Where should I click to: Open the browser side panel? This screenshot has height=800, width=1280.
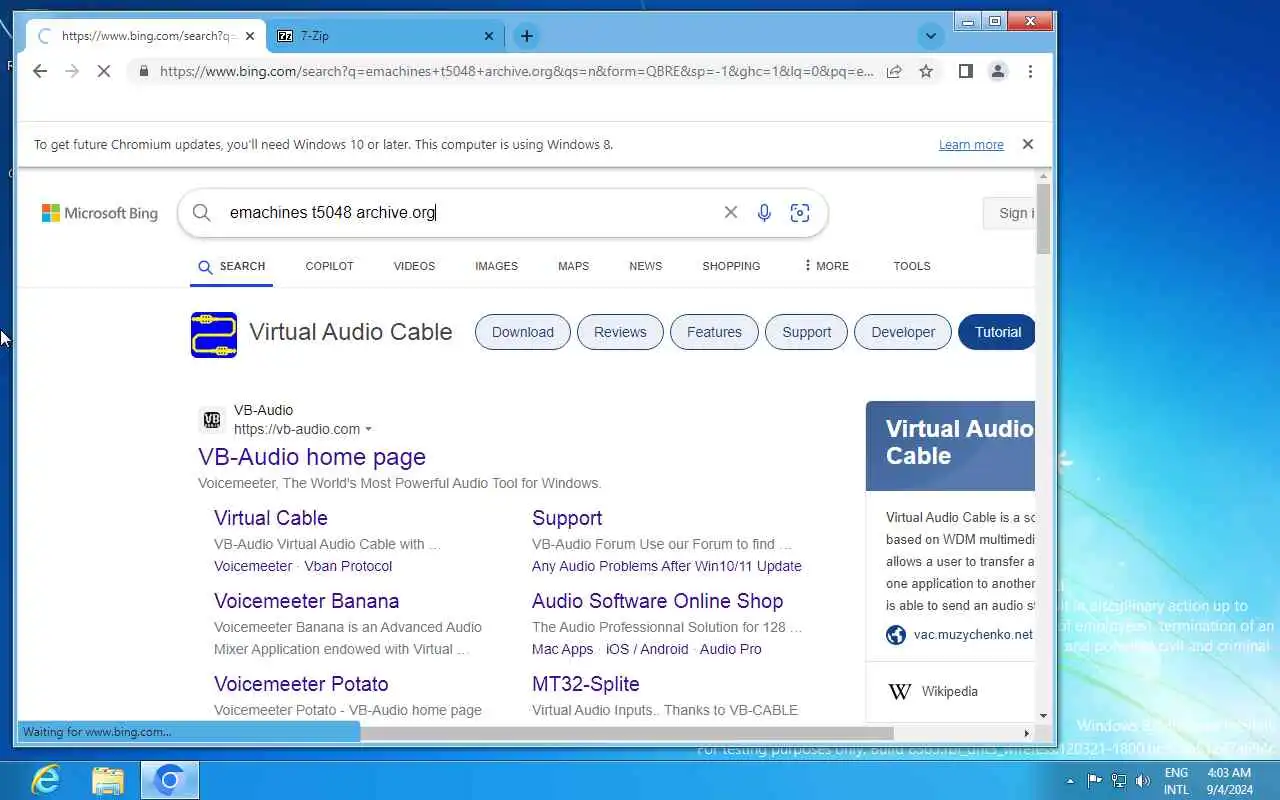(x=965, y=71)
